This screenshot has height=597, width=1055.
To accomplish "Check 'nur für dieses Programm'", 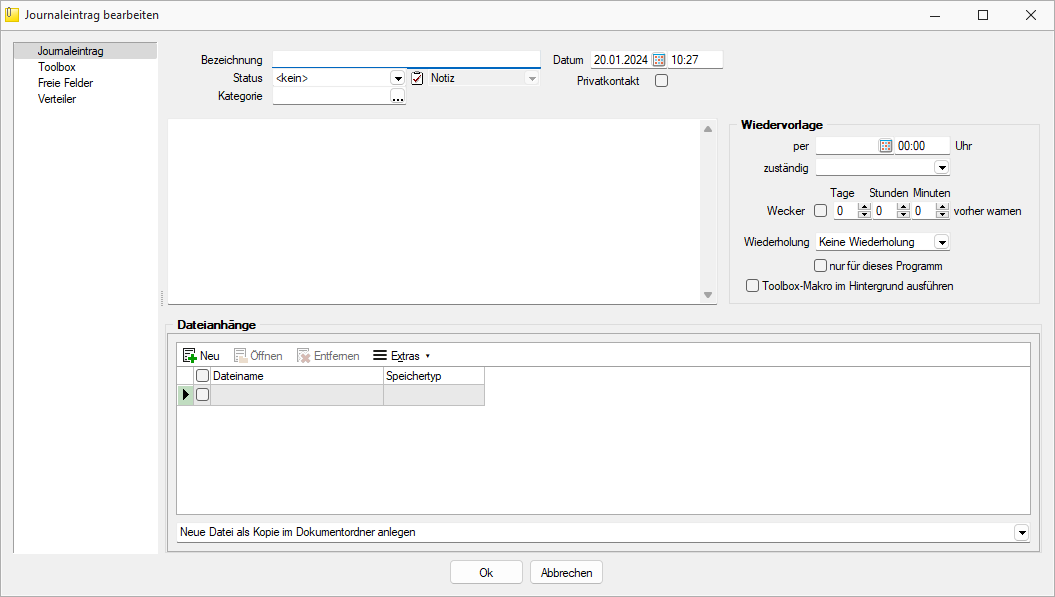I will pos(820,266).
